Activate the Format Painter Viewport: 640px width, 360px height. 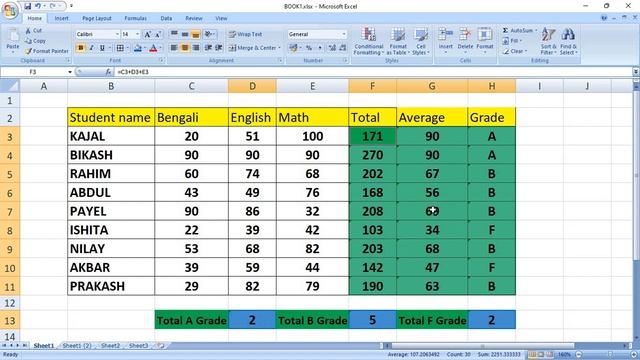point(47,51)
